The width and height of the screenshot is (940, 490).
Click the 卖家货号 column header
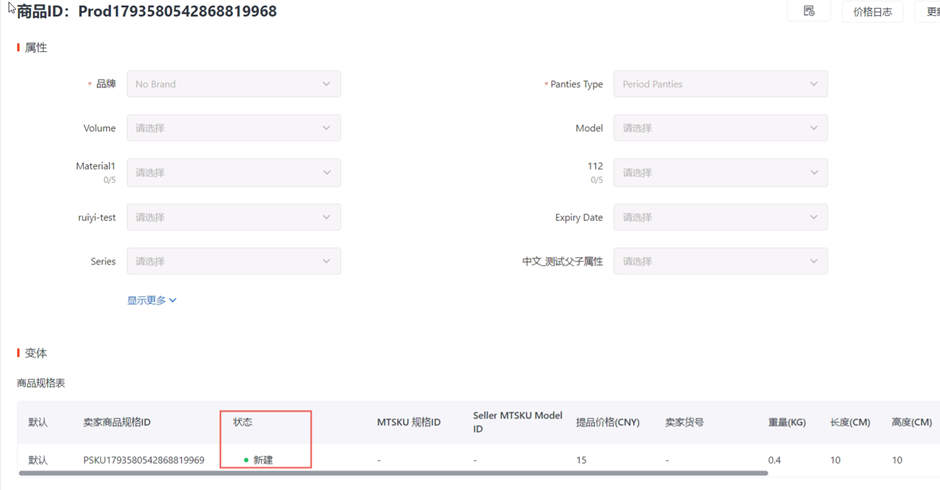[x=685, y=422]
